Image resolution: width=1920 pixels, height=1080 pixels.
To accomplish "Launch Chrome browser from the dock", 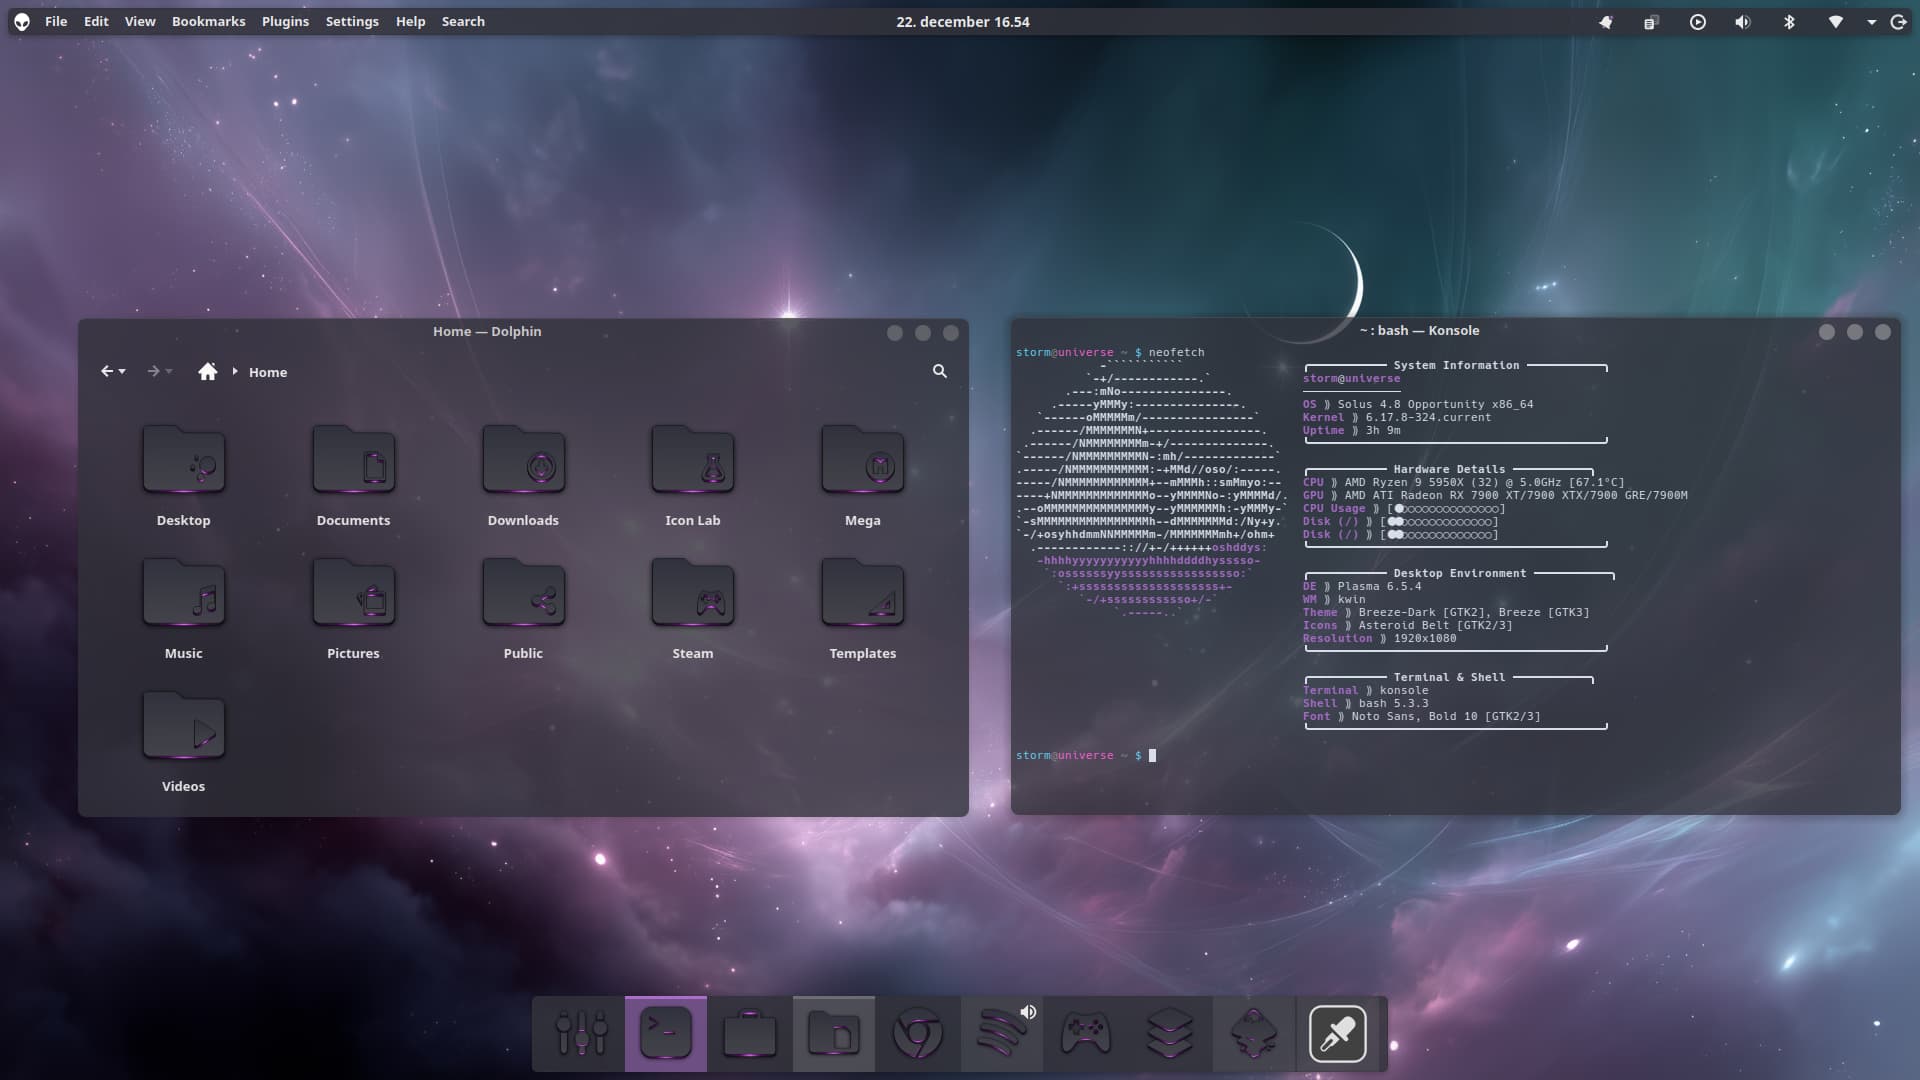I will [x=917, y=1034].
